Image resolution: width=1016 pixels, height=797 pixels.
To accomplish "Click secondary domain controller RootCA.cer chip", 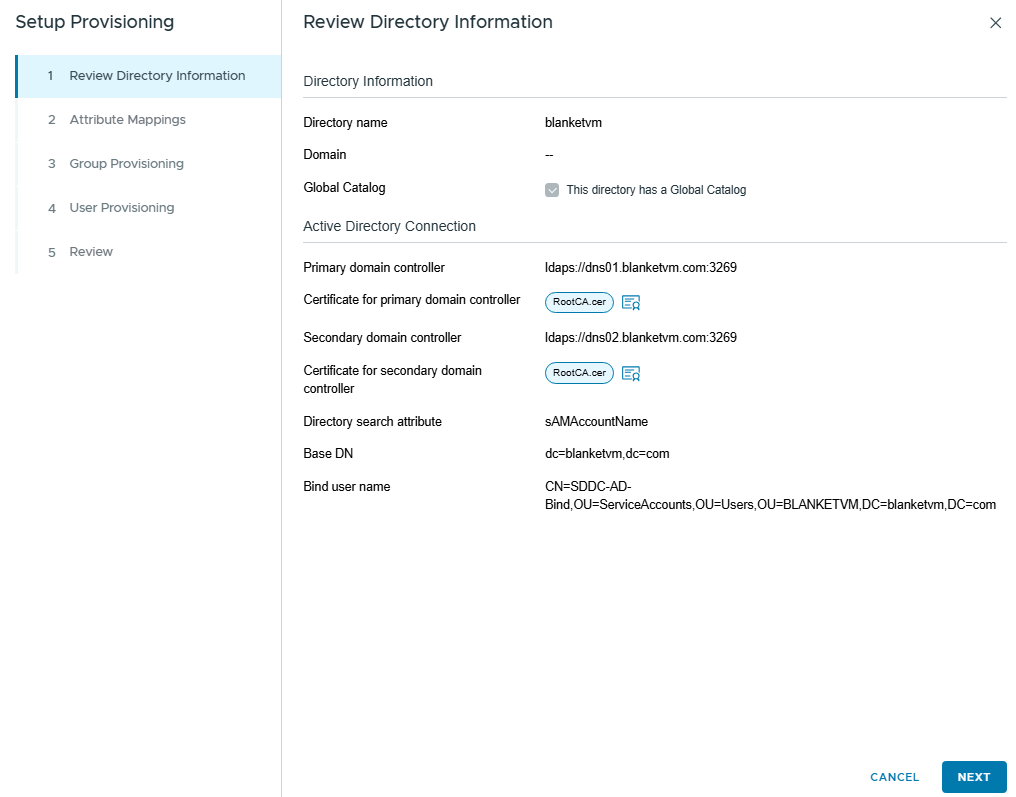I will tap(579, 373).
